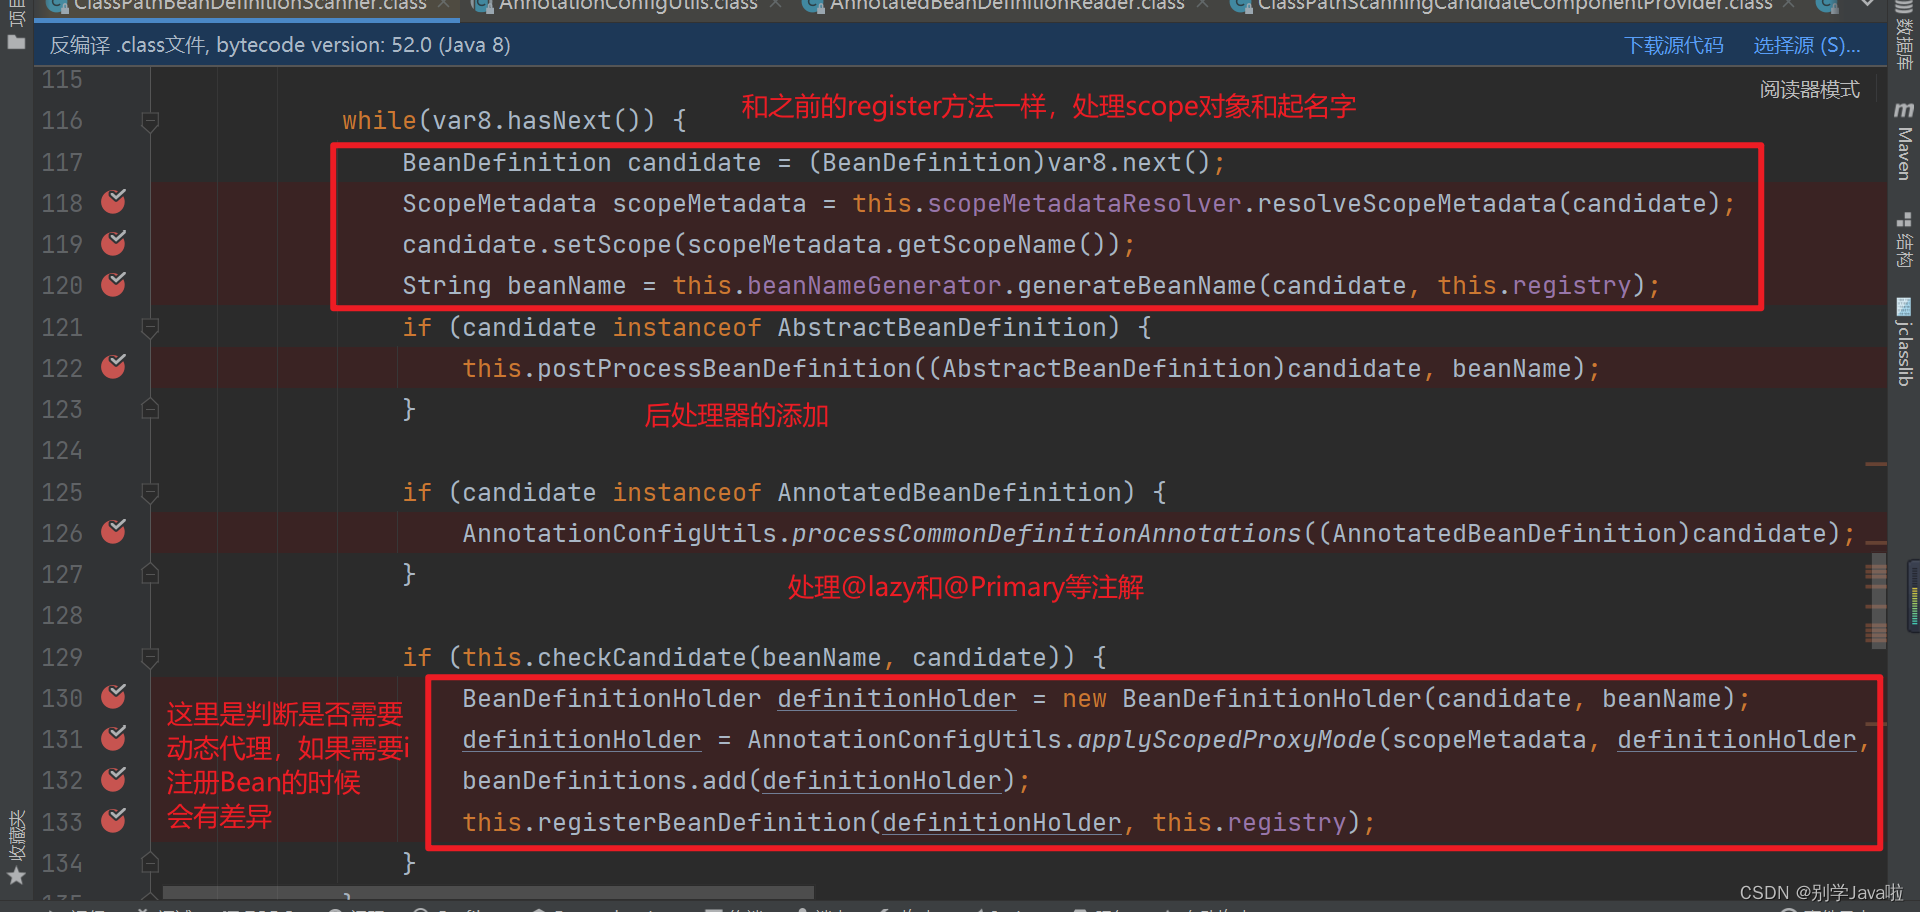The height and width of the screenshot is (912, 1920).
Task: Click the 收藏 favorites star icon bottom-left
Action: (17, 871)
